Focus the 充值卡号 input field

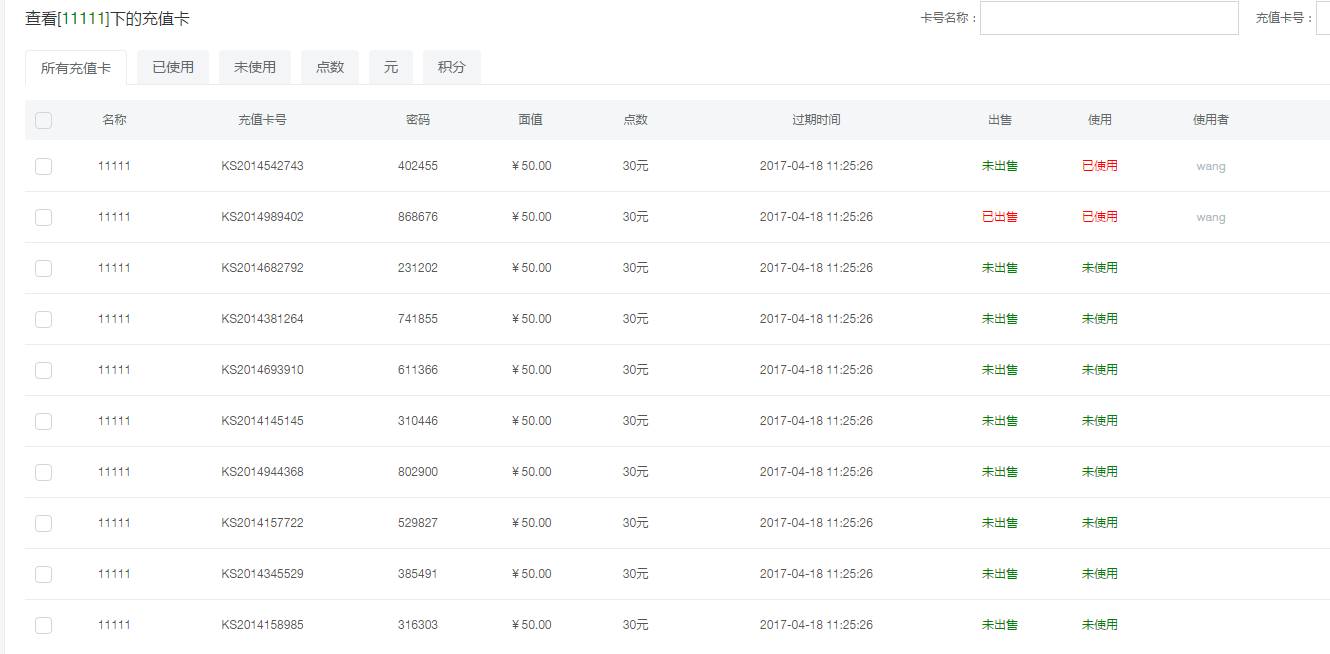coord(1324,18)
